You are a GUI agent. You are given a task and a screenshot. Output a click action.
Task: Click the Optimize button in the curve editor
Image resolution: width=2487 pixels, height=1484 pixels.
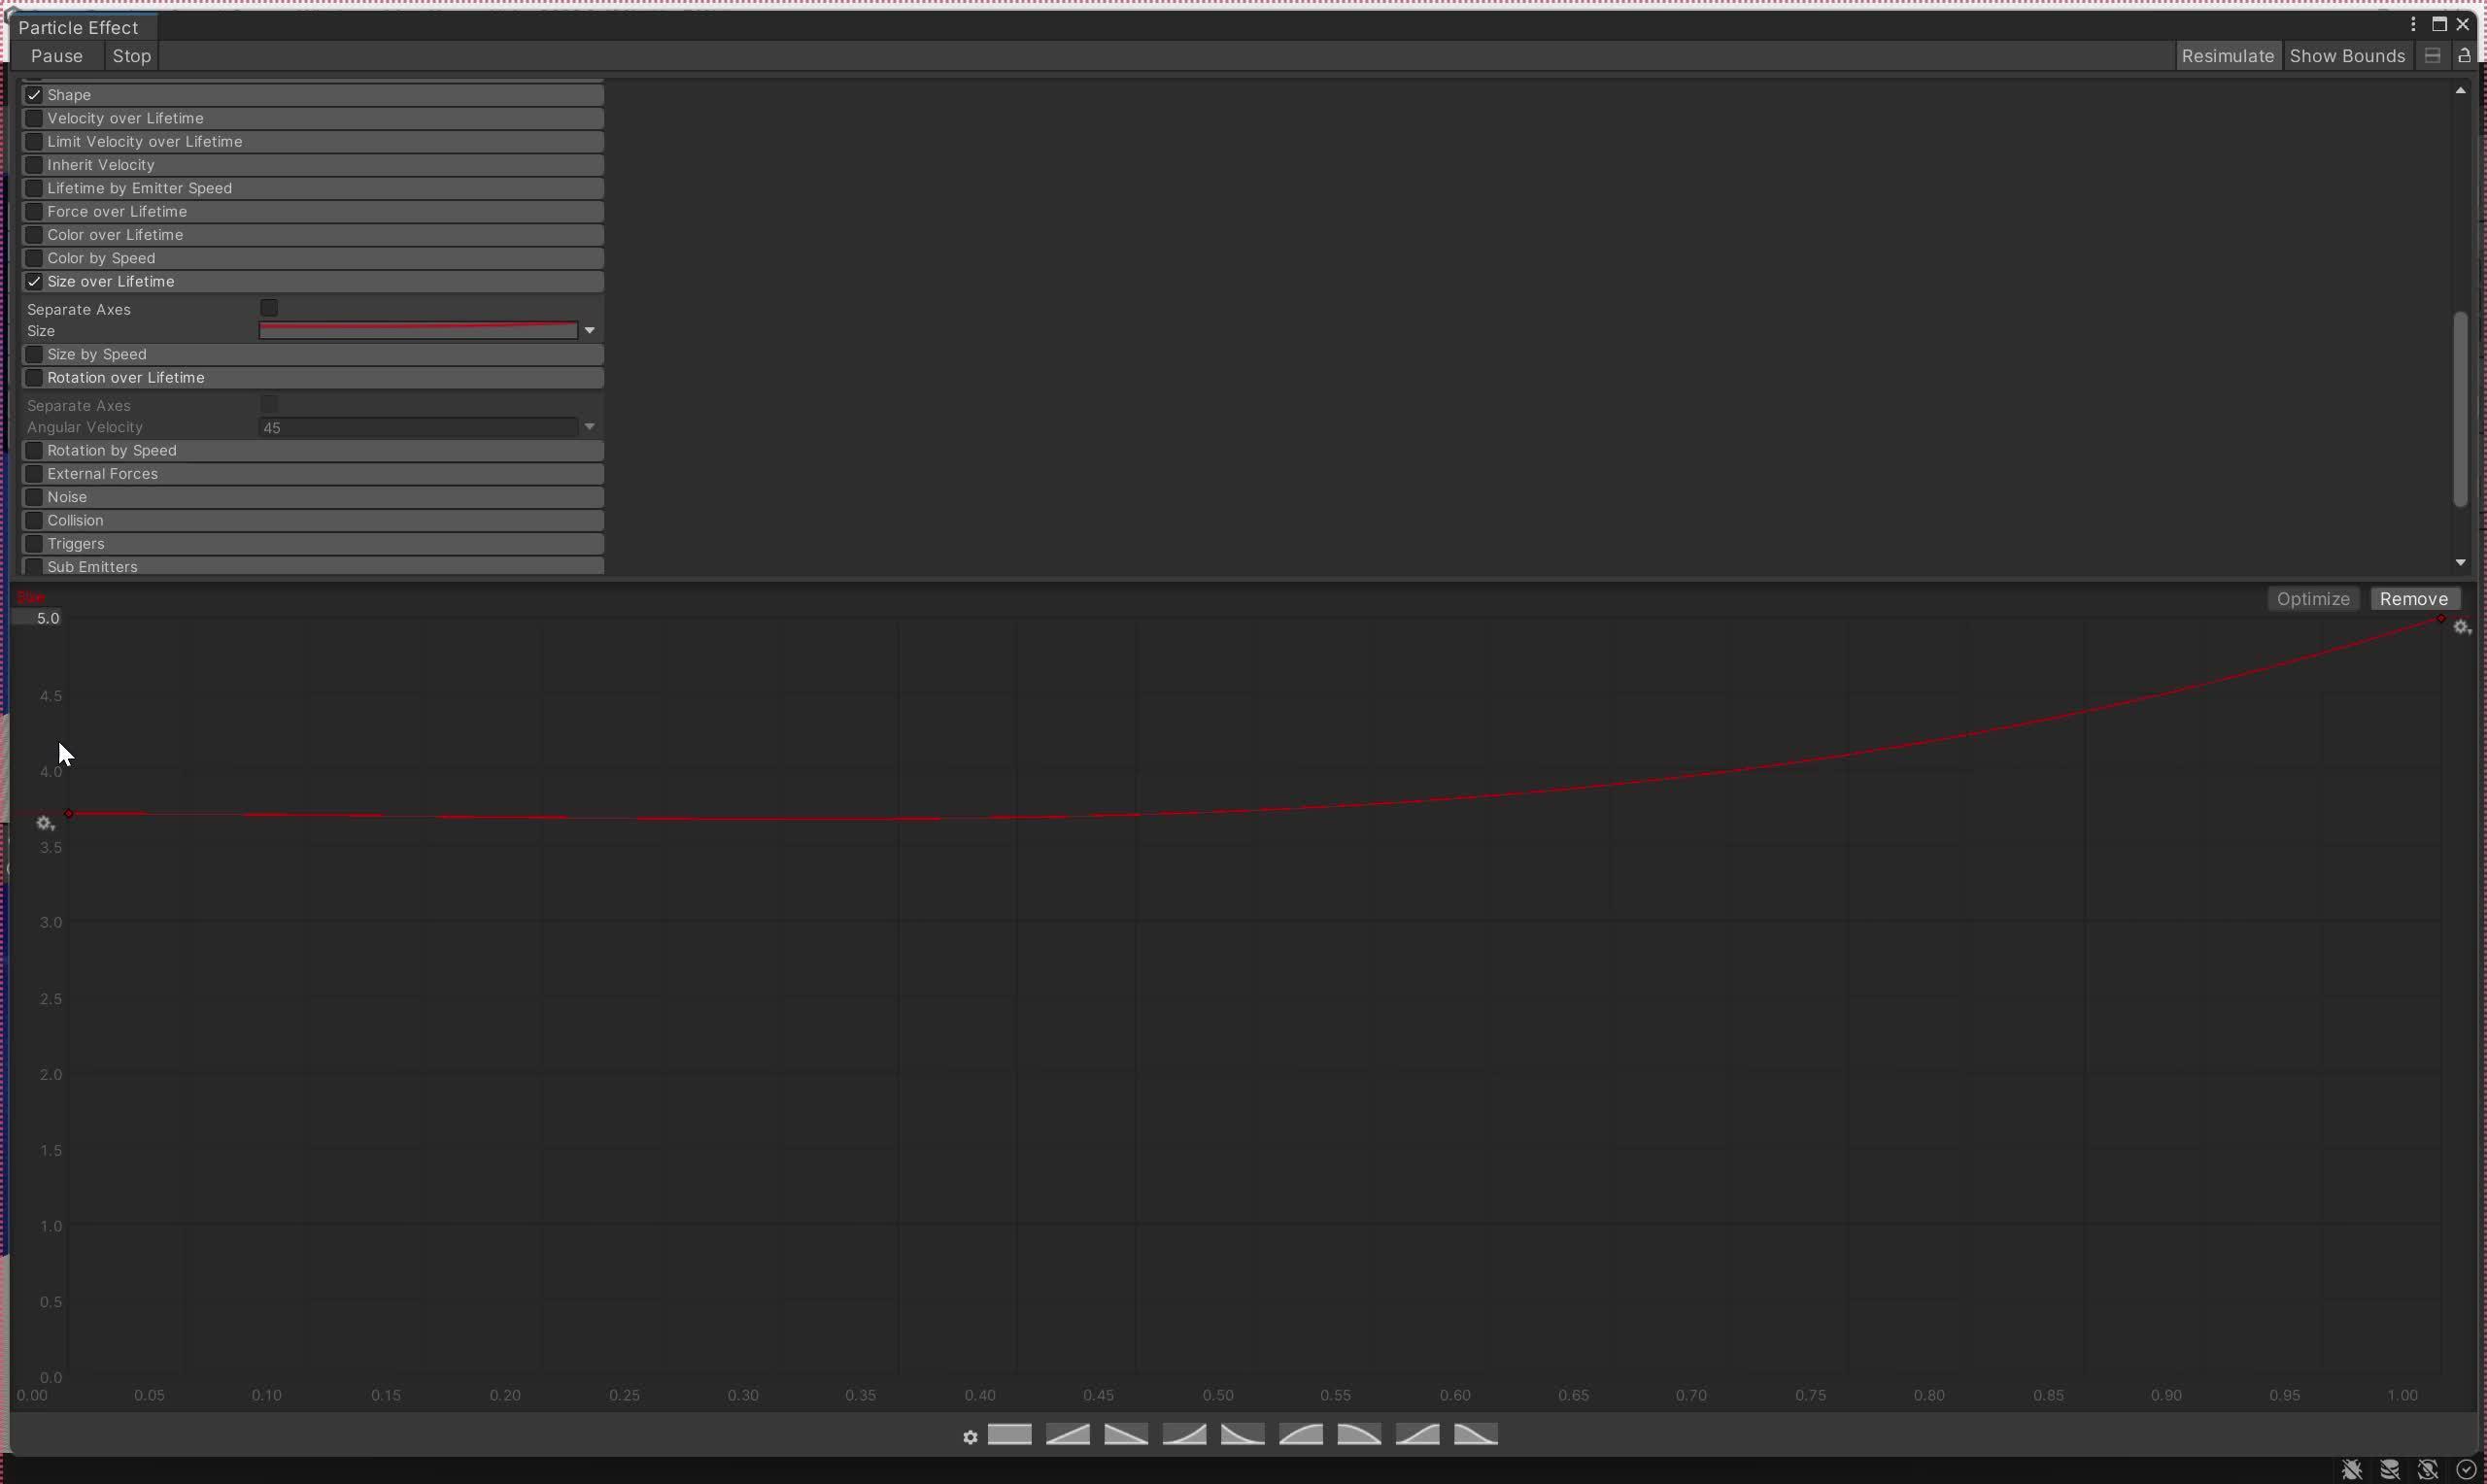pos(2313,598)
